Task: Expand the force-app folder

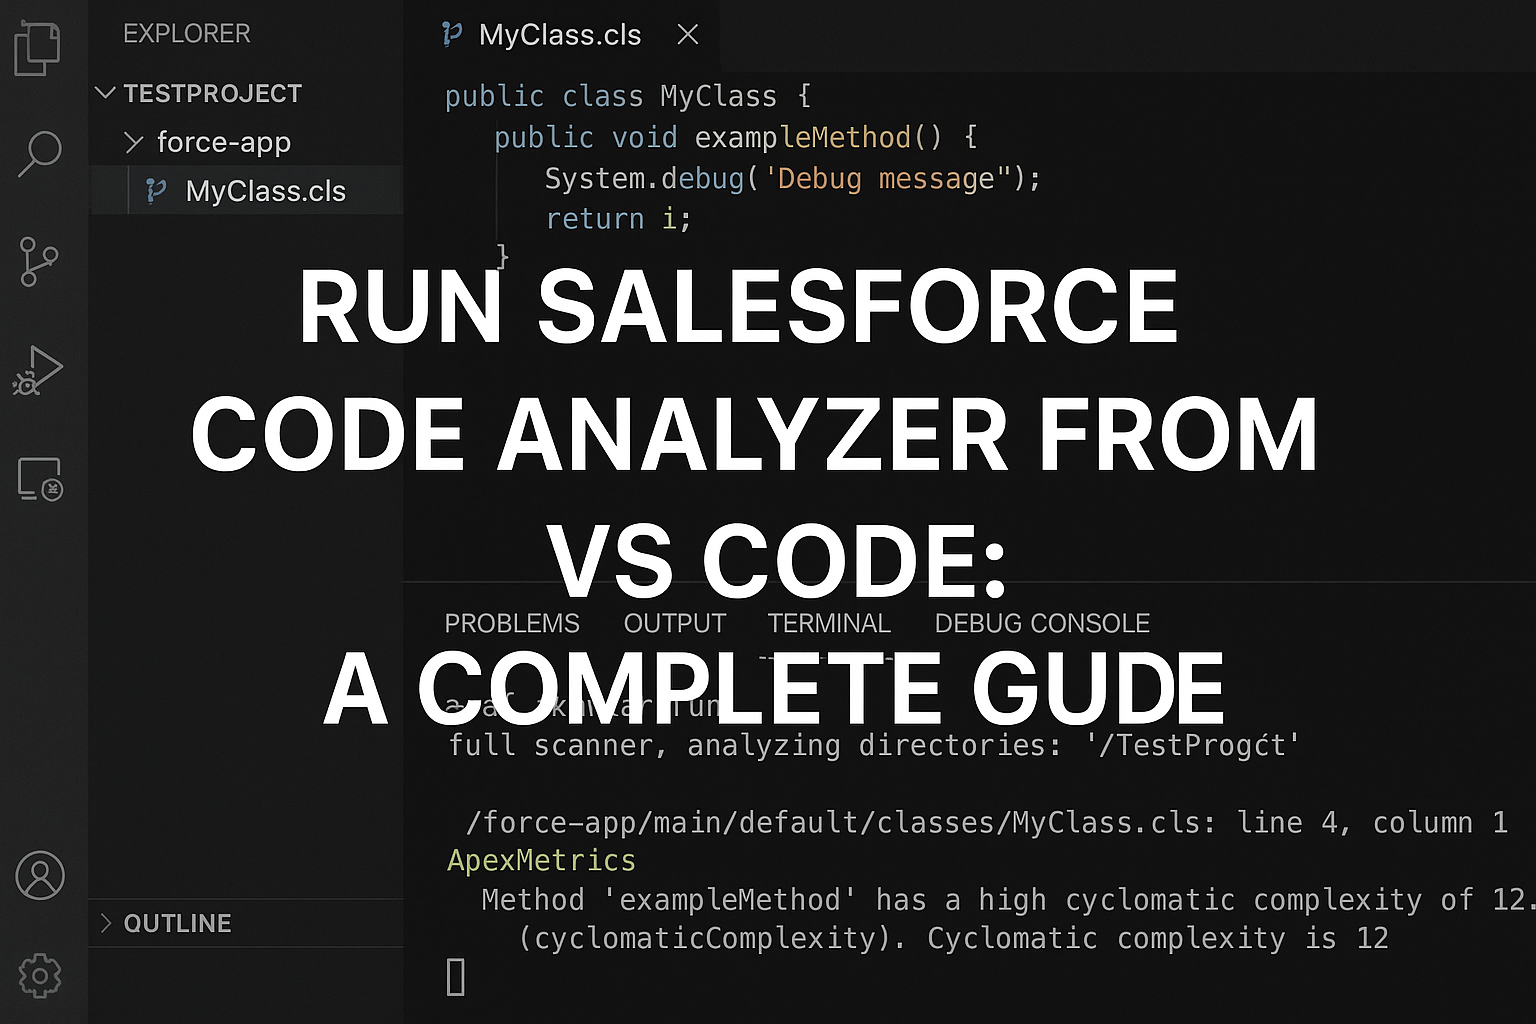Action: coord(133,142)
